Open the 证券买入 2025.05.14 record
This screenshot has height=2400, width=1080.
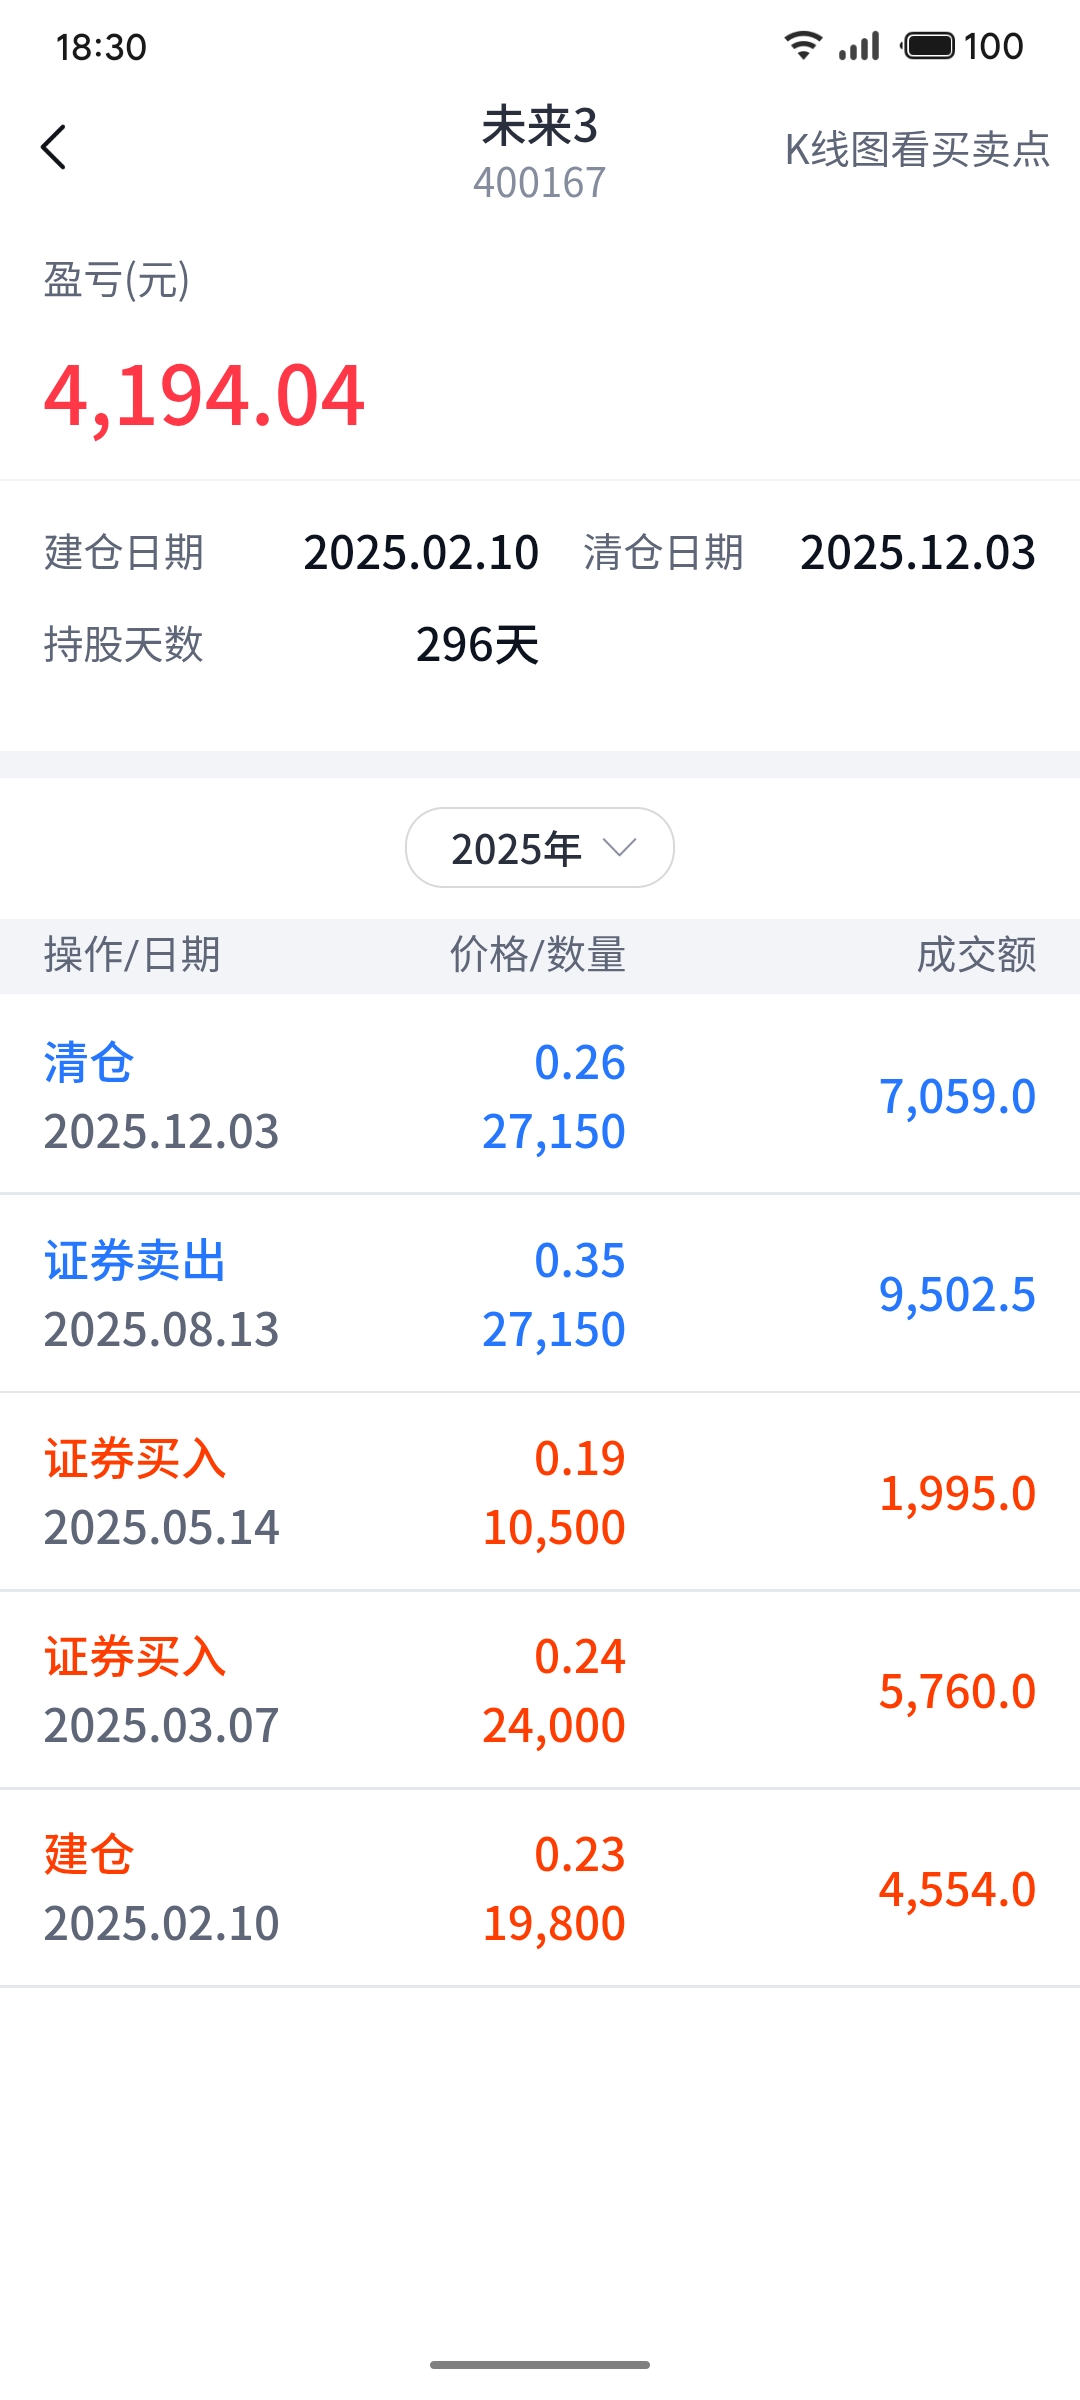click(540, 1491)
